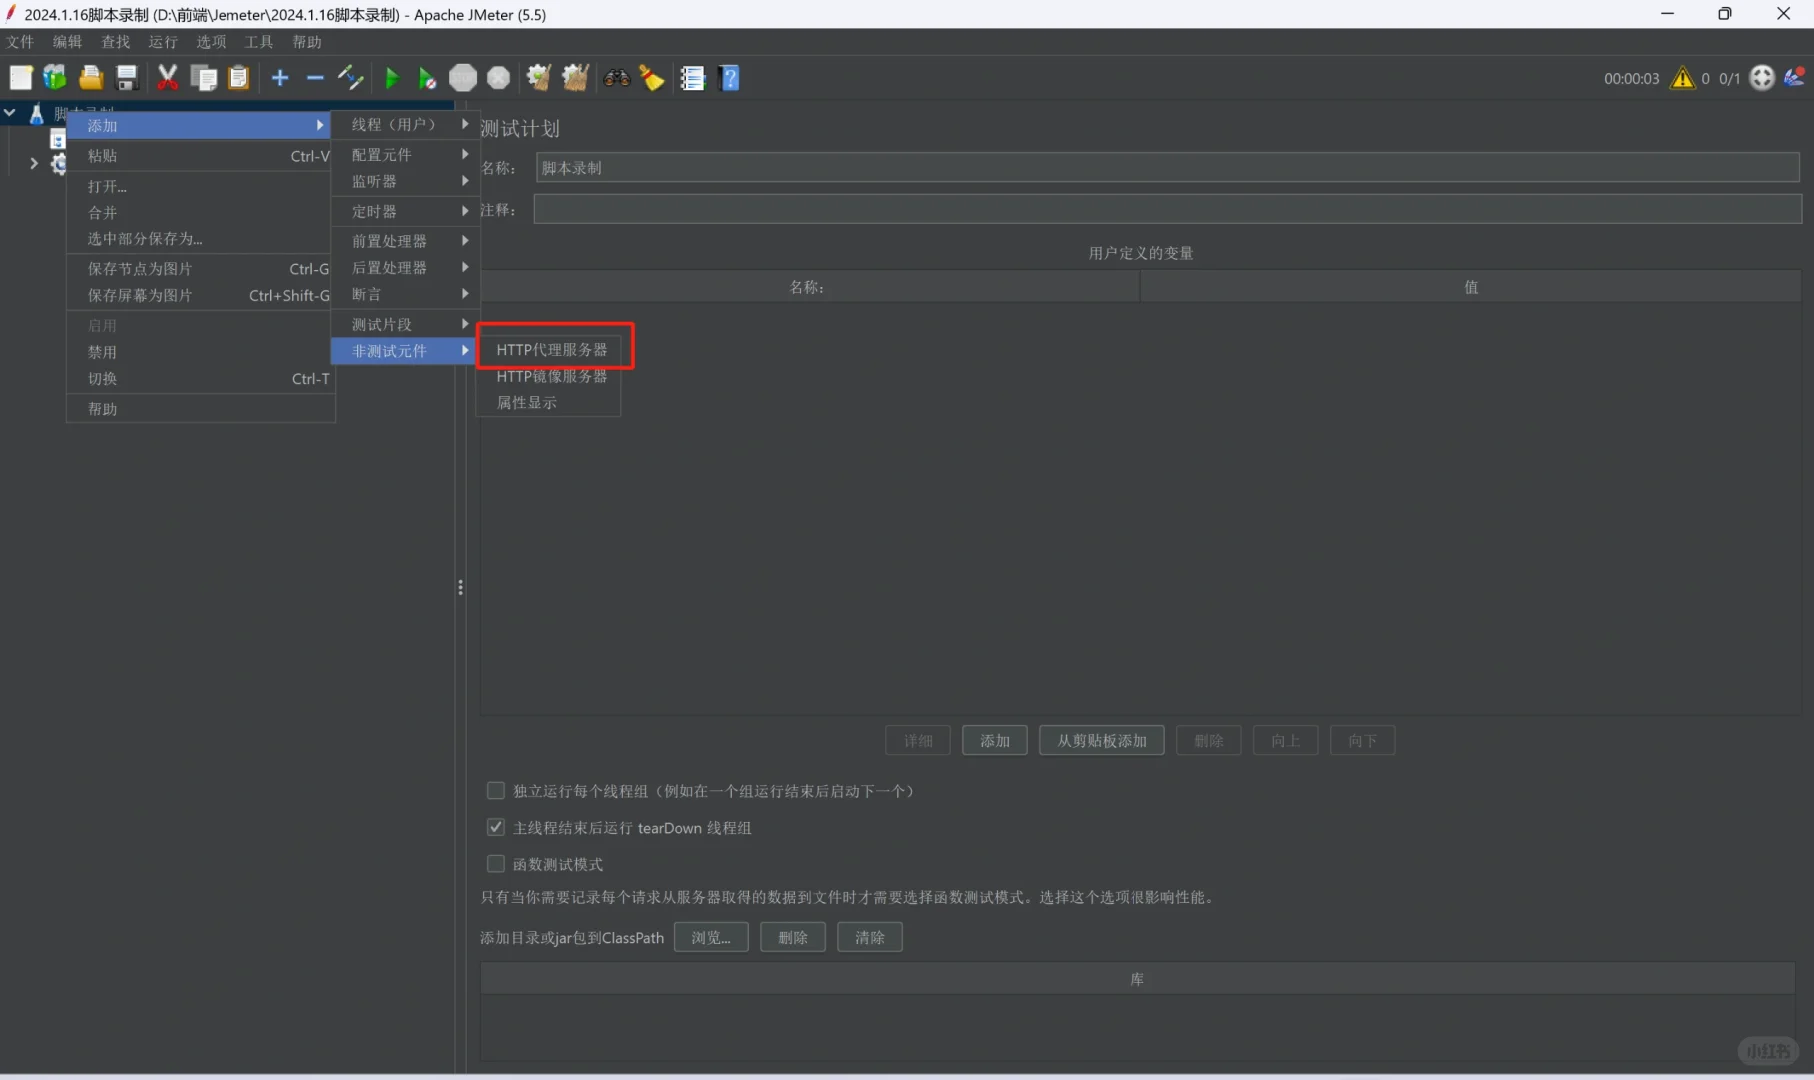This screenshot has height=1080, width=1814.
Task: Click 从剪贴板添加 button
Action: [1101, 741]
